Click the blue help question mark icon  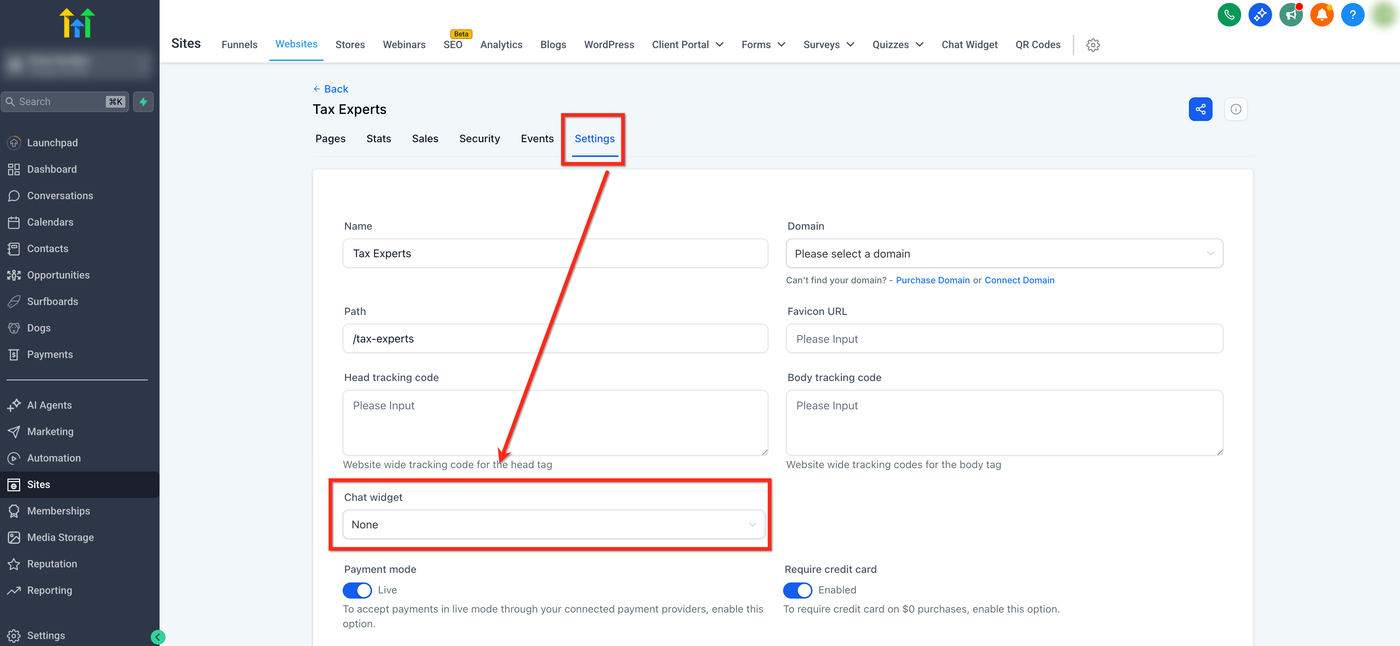coord(1352,15)
